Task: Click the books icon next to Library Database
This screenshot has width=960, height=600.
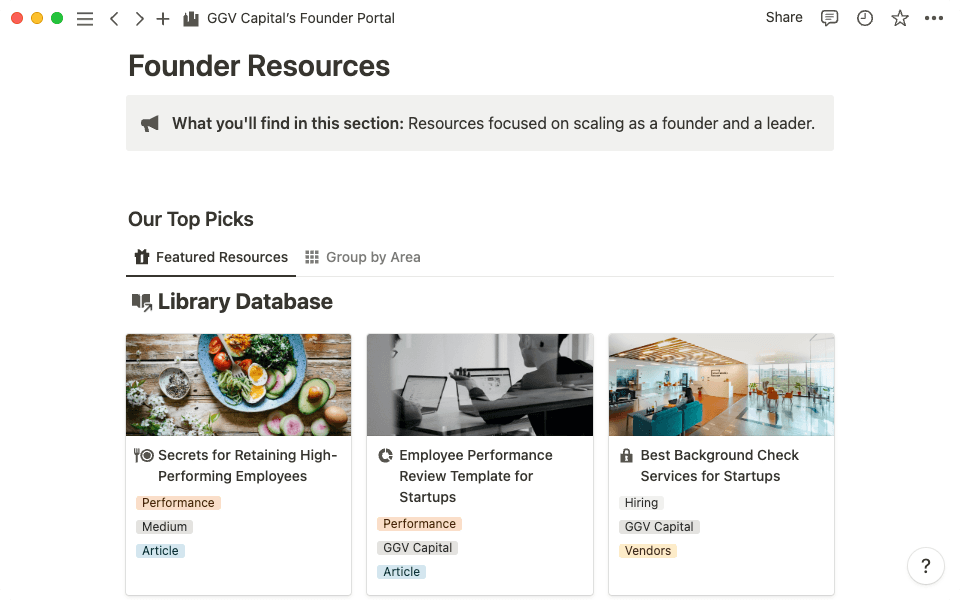Action: 139,301
